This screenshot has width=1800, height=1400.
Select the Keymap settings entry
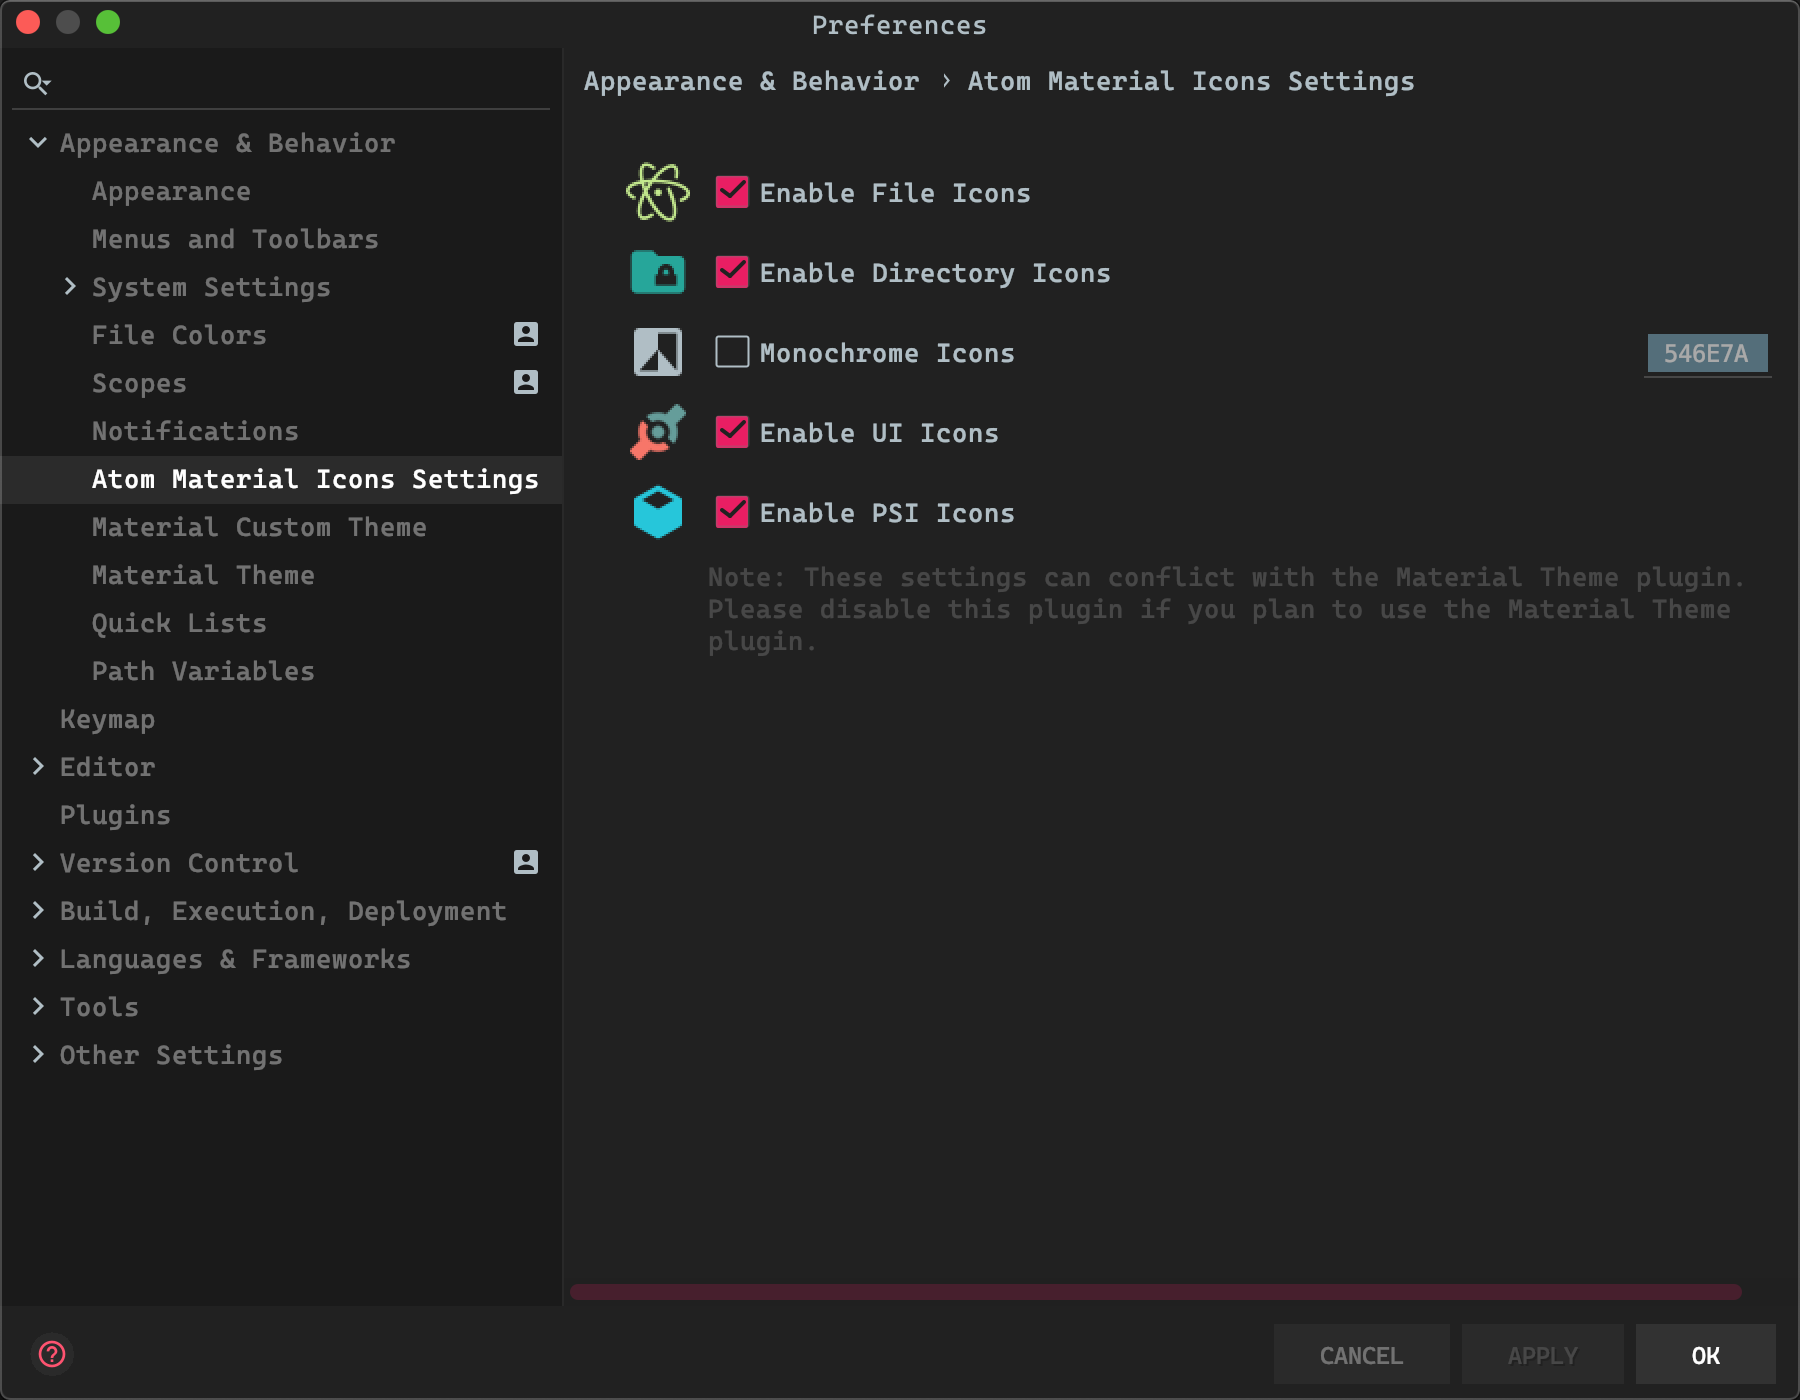(x=107, y=718)
